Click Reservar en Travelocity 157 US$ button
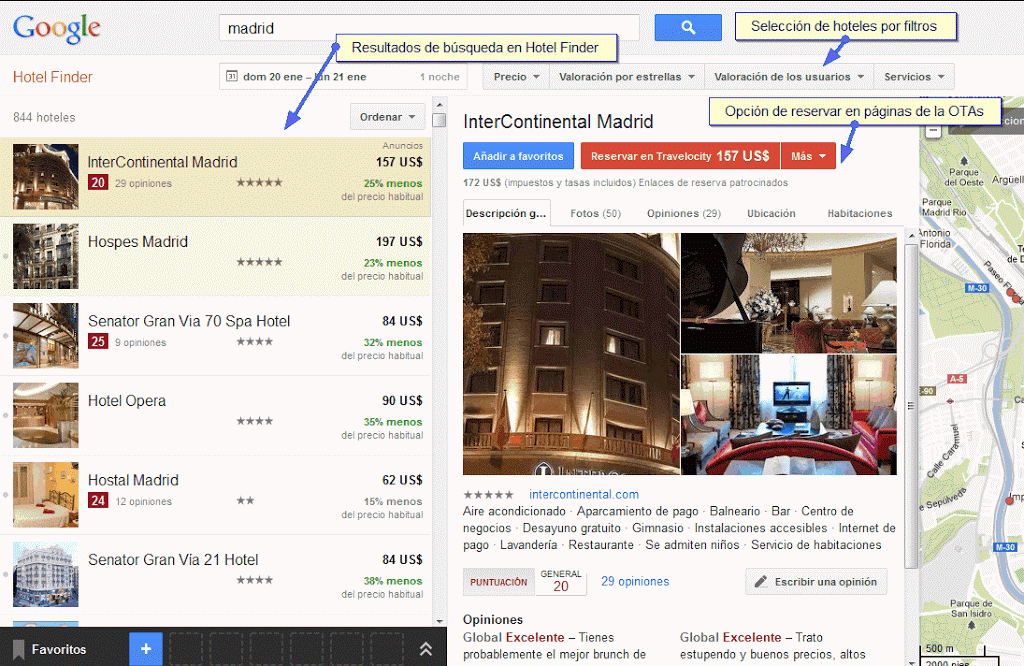The image size is (1024, 666). [680, 156]
